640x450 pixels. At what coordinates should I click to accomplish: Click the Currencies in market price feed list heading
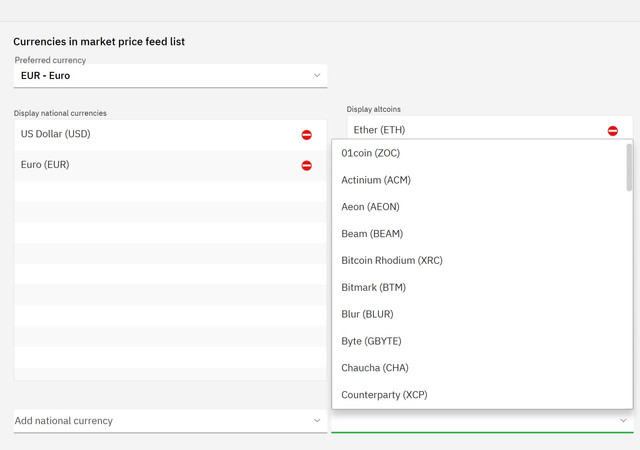click(99, 42)
